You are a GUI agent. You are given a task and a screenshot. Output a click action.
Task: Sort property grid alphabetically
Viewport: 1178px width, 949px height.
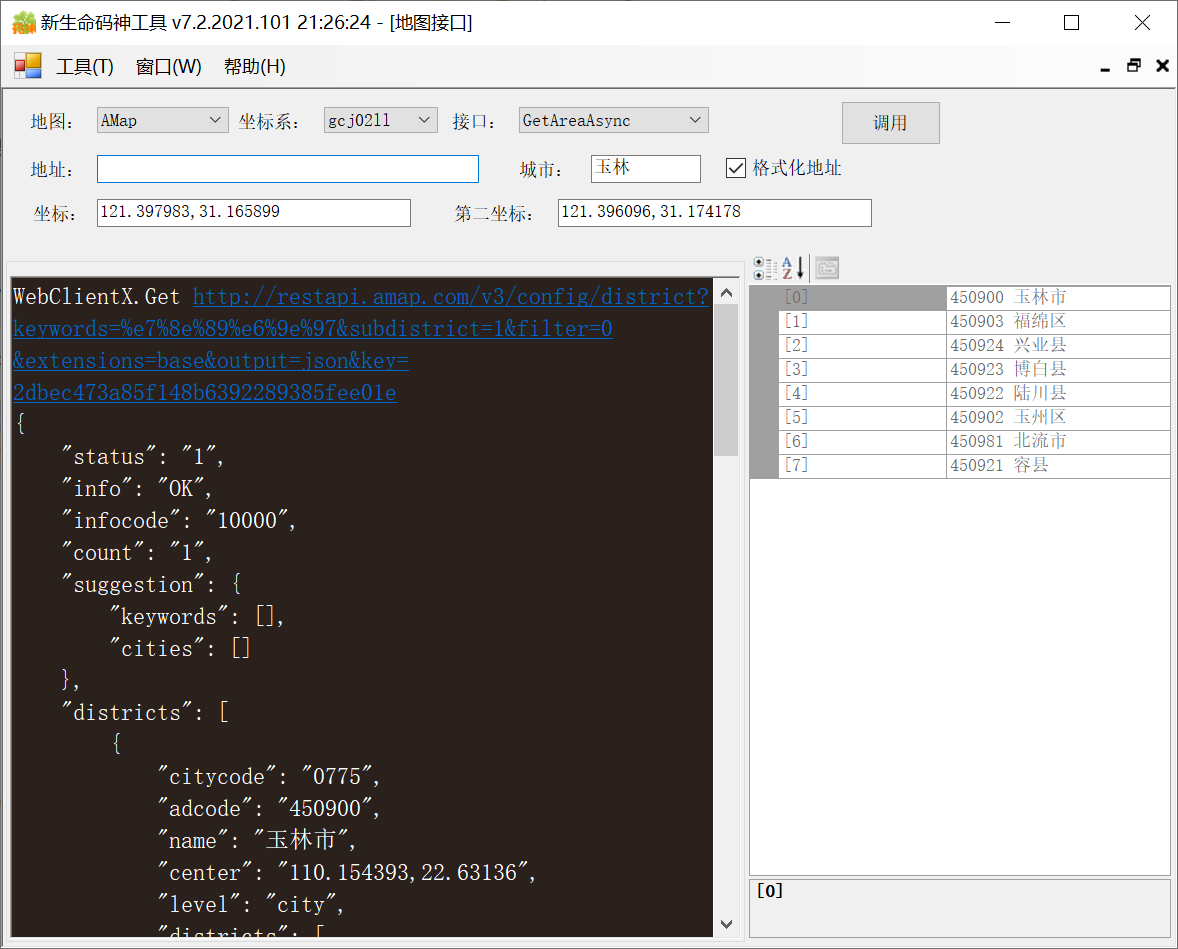click(x=793, y=267)
